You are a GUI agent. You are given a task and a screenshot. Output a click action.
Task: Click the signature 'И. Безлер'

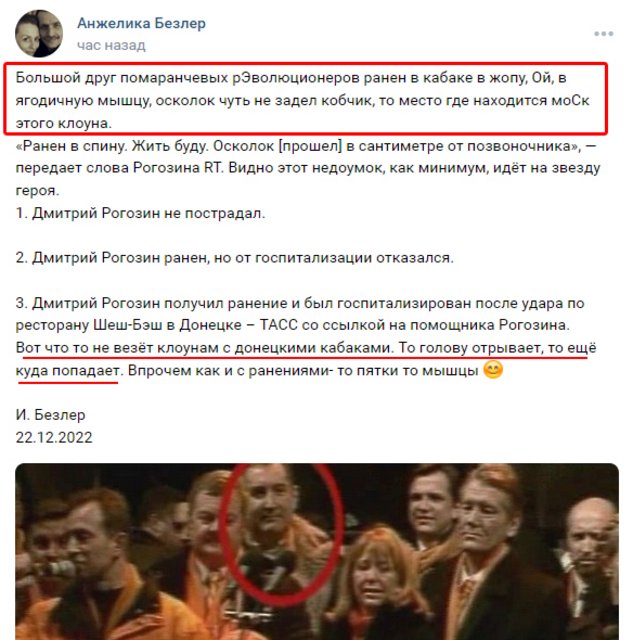[x=51, y=415]
